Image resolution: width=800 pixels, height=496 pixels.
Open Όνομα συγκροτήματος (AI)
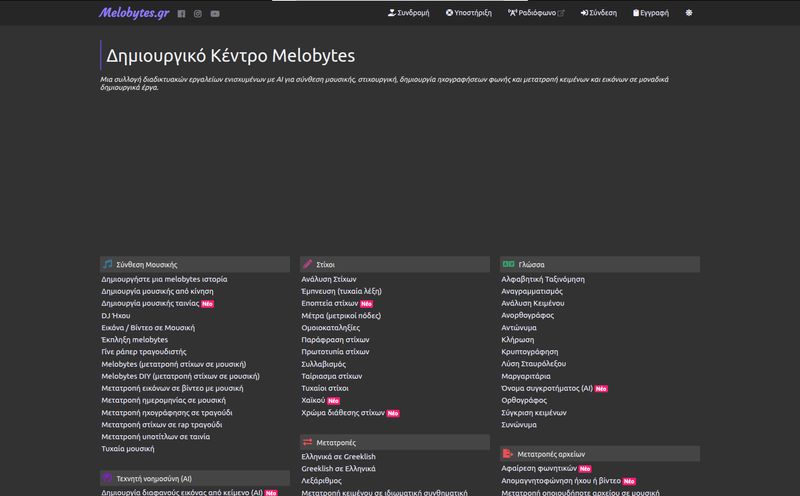547,388
